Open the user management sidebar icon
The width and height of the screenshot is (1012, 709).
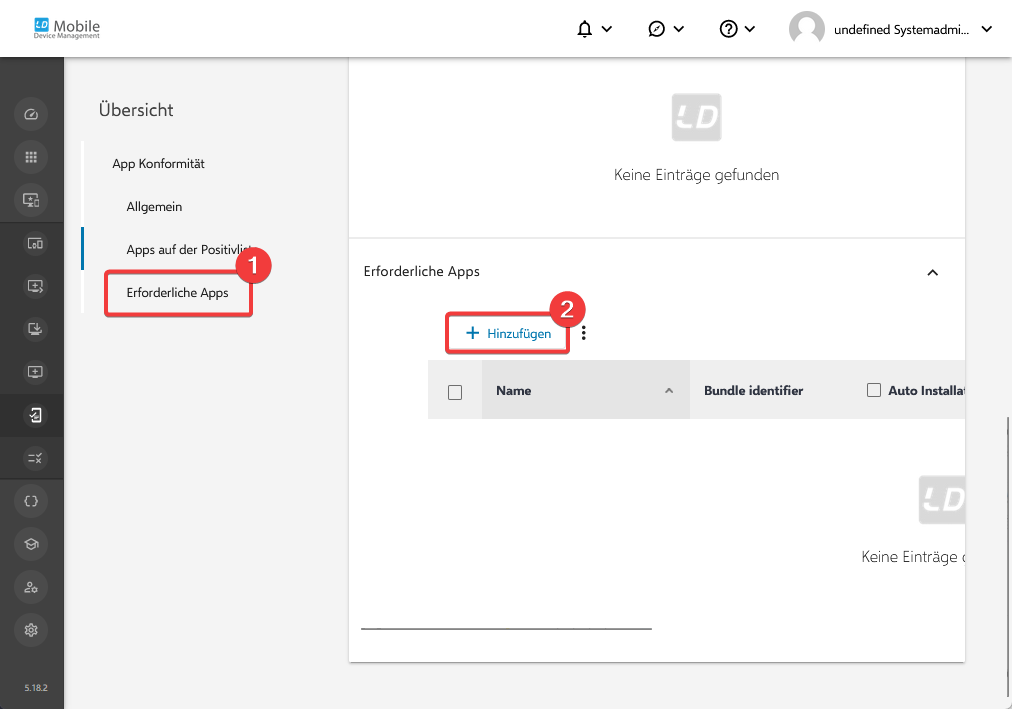tap(31, 587)
